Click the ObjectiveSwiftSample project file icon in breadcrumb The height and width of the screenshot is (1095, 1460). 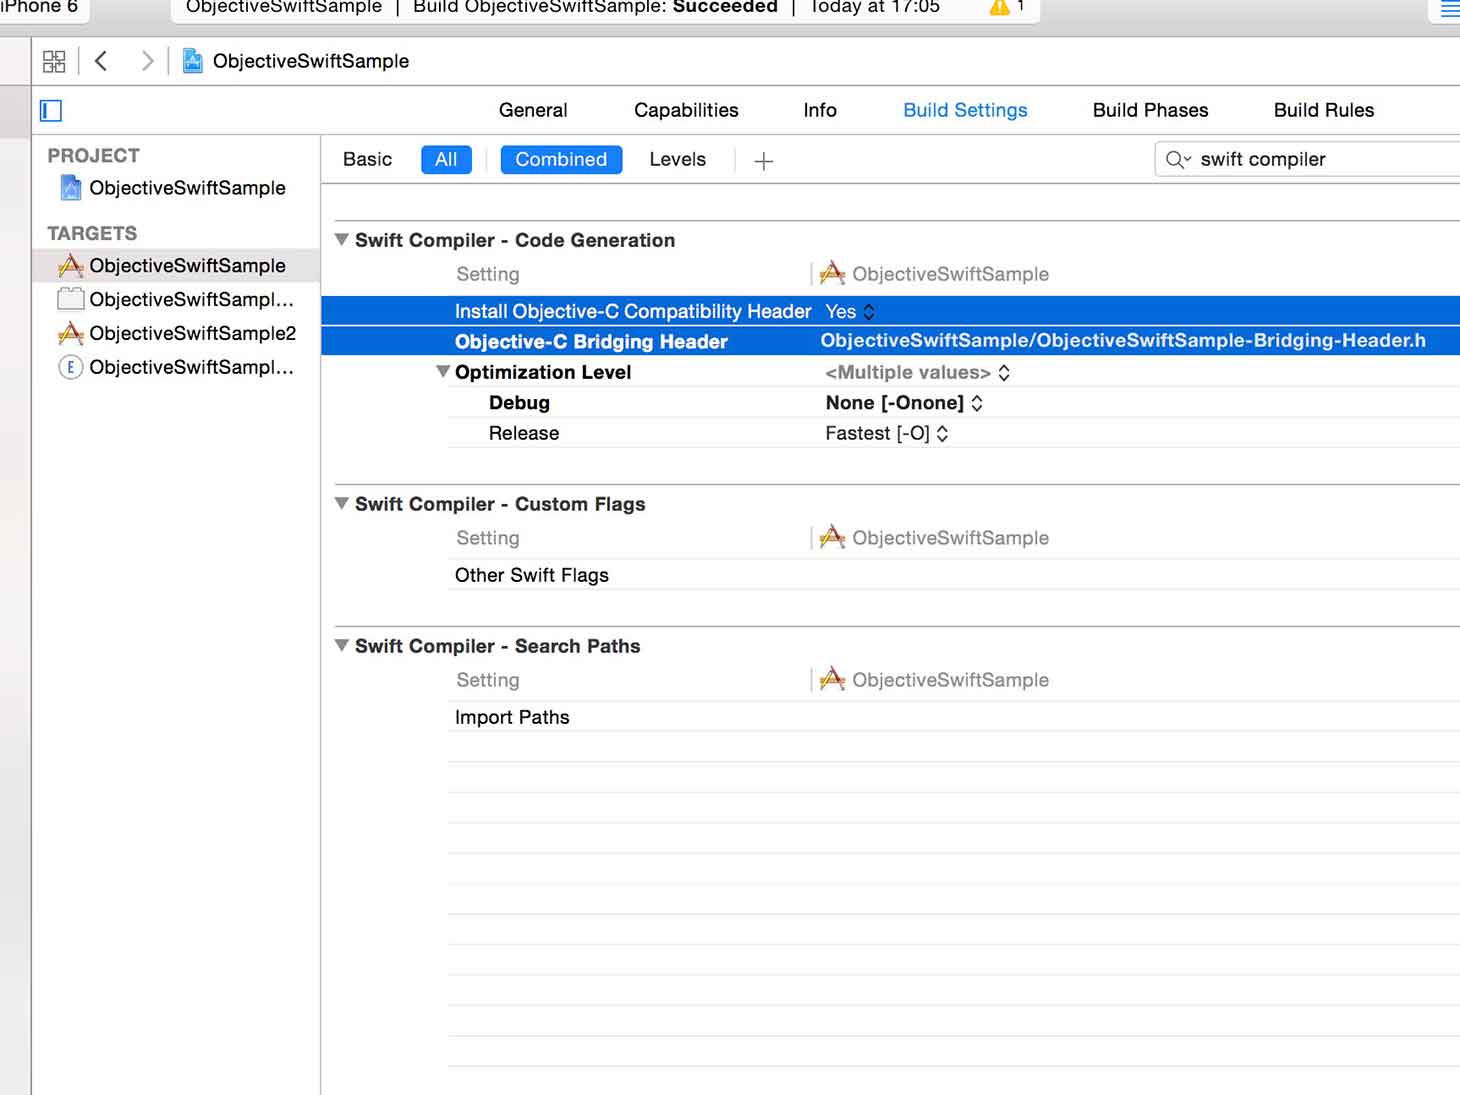[x=192, y=61]
